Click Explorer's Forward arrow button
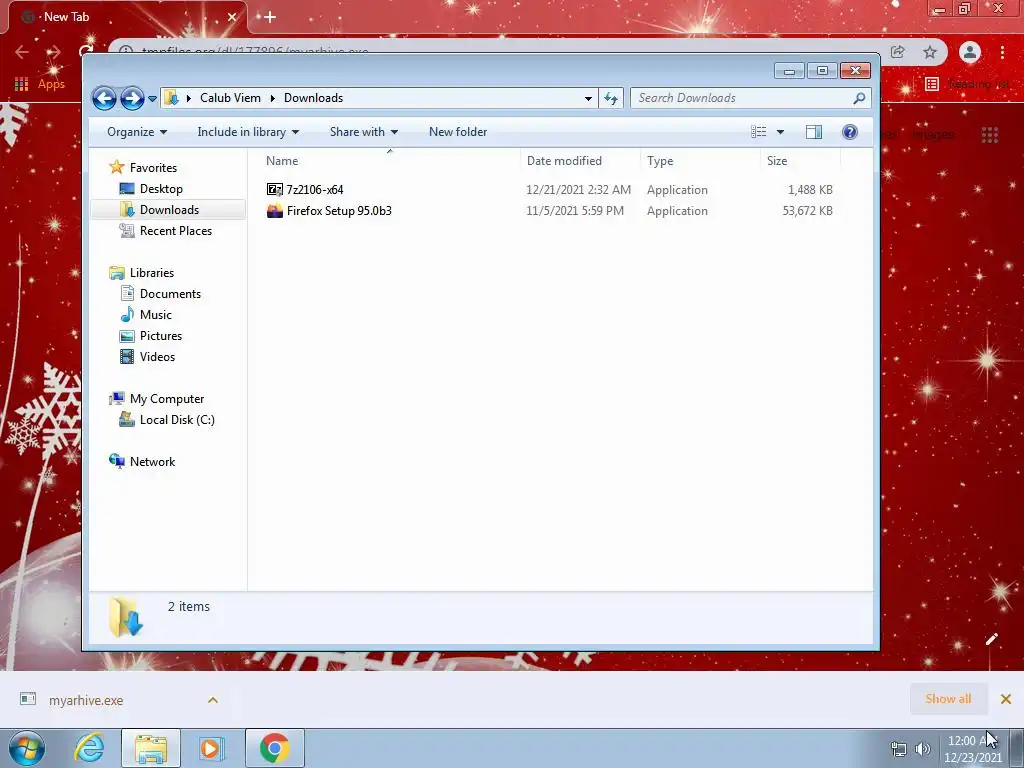1024x768 pixels. click(x=132, y=99)
